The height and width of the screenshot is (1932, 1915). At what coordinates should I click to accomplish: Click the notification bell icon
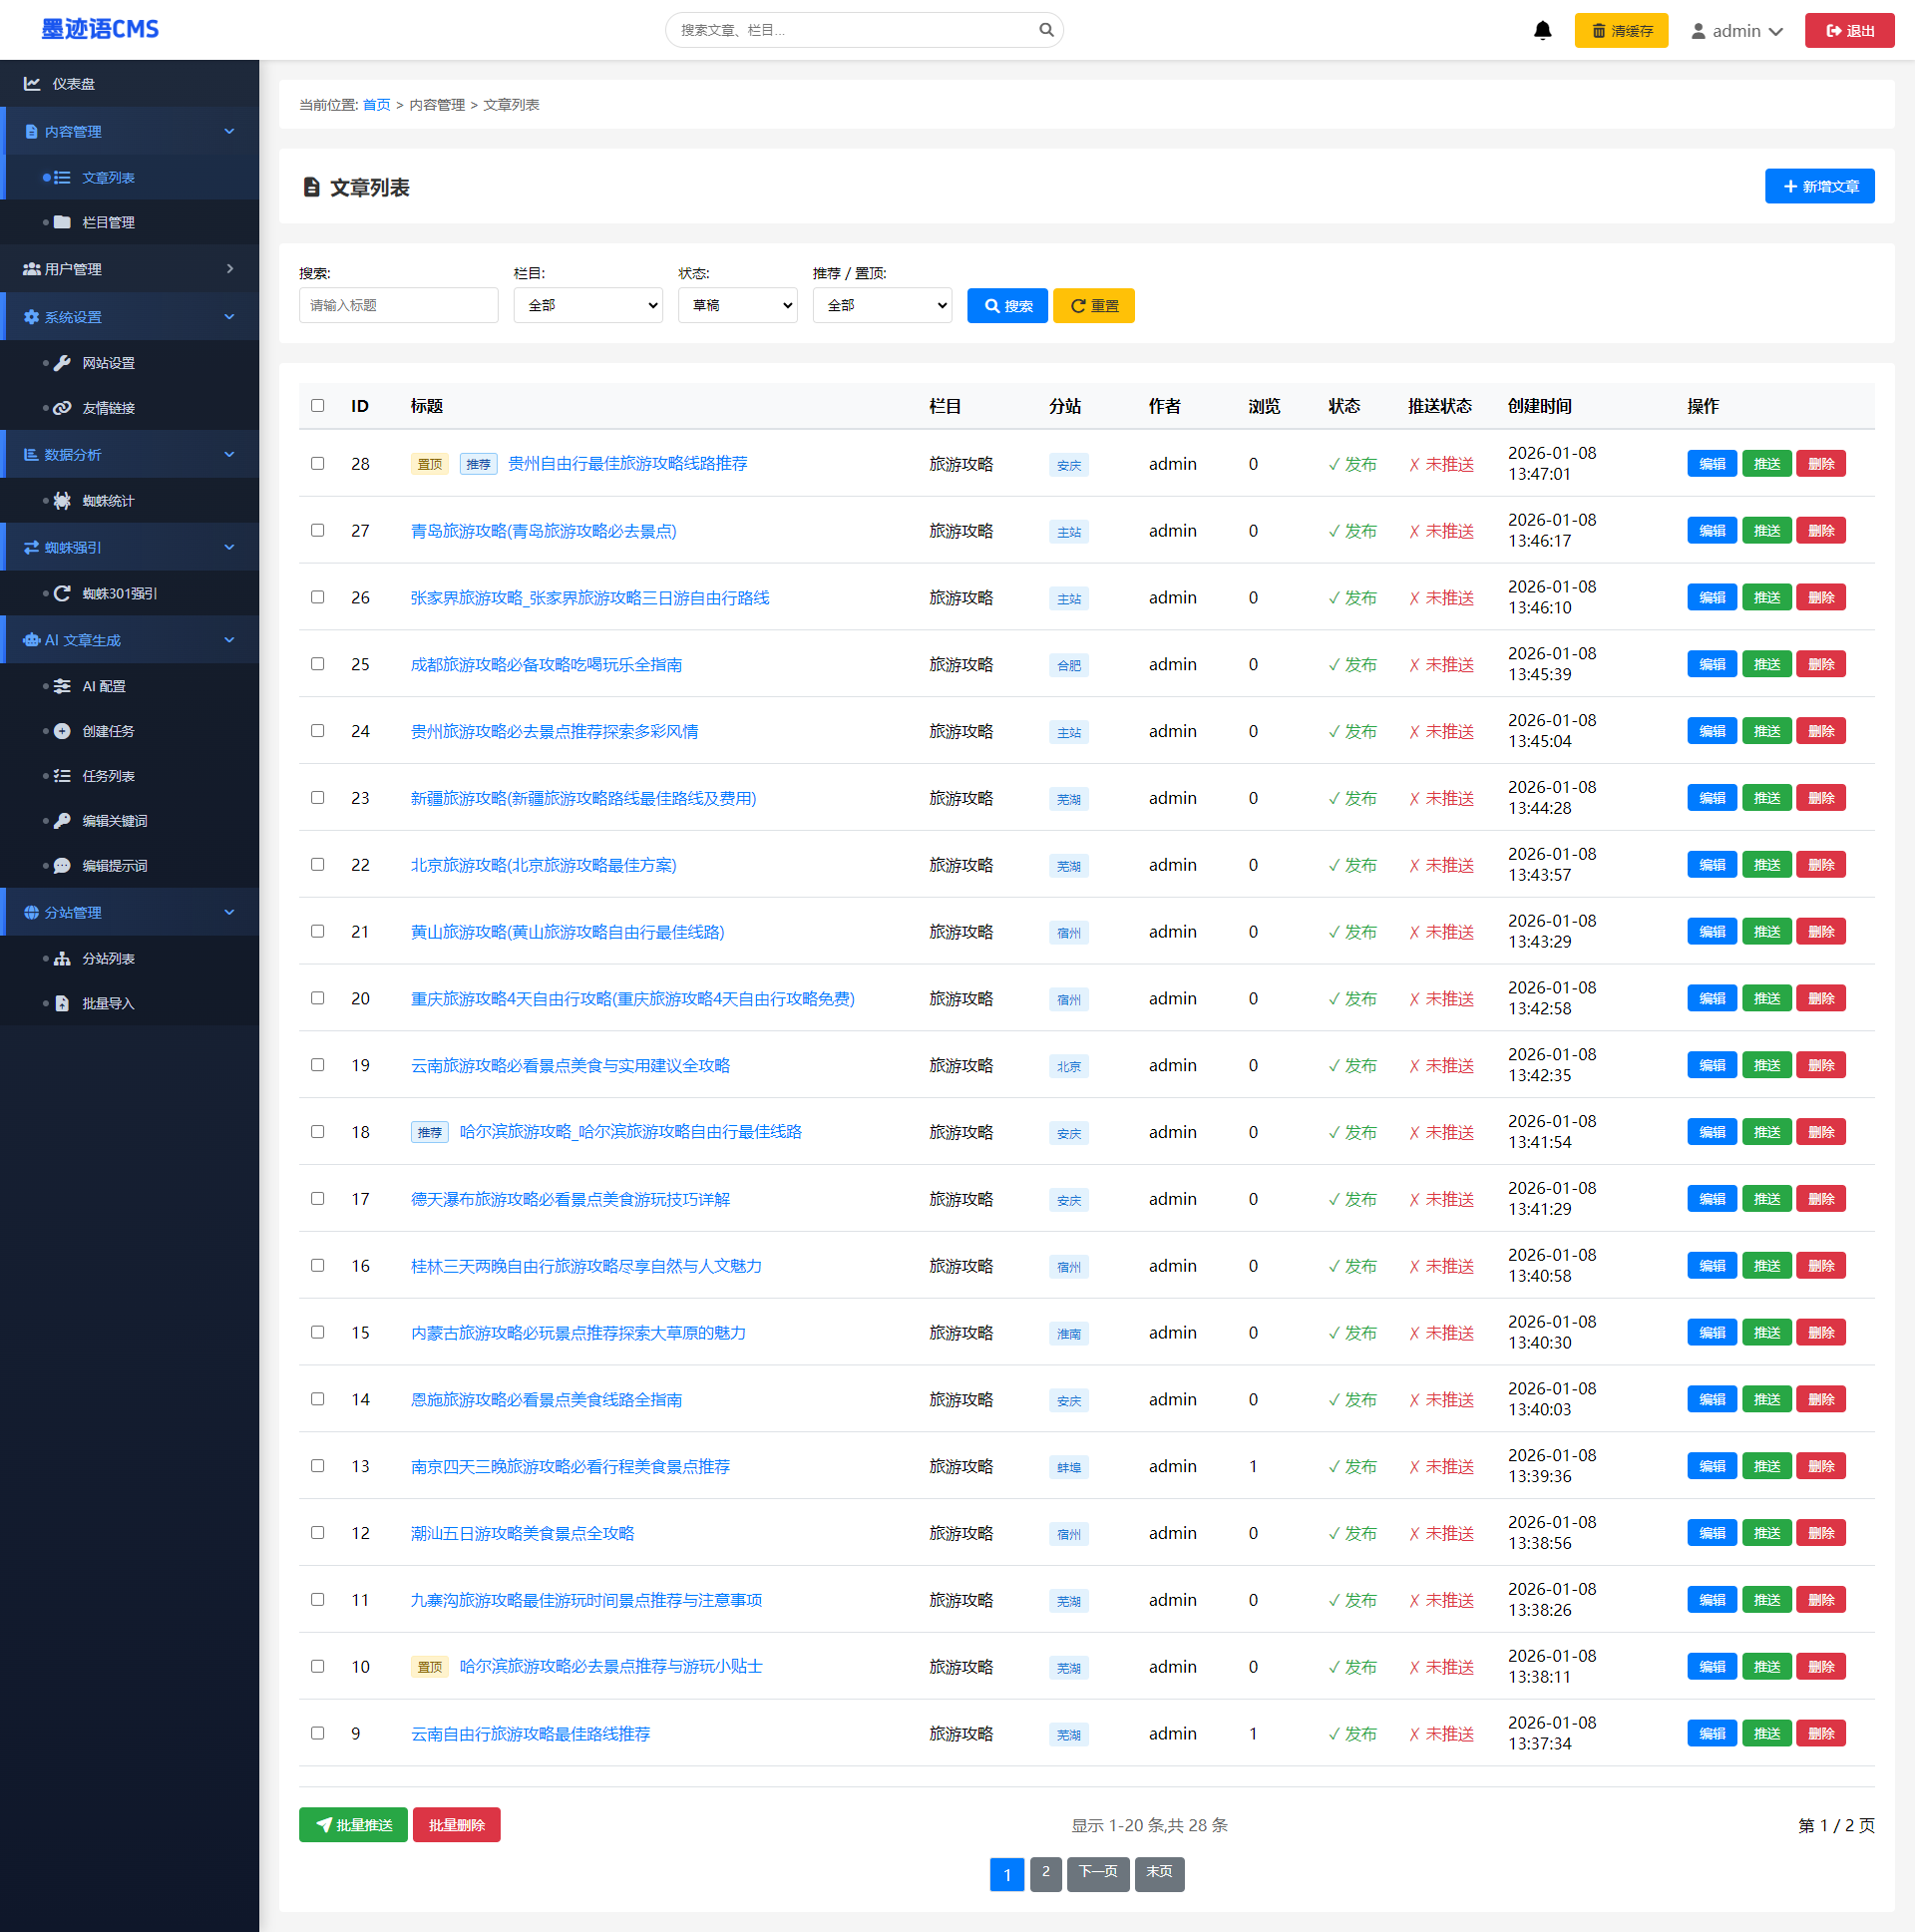click(x=1542, y=30)
